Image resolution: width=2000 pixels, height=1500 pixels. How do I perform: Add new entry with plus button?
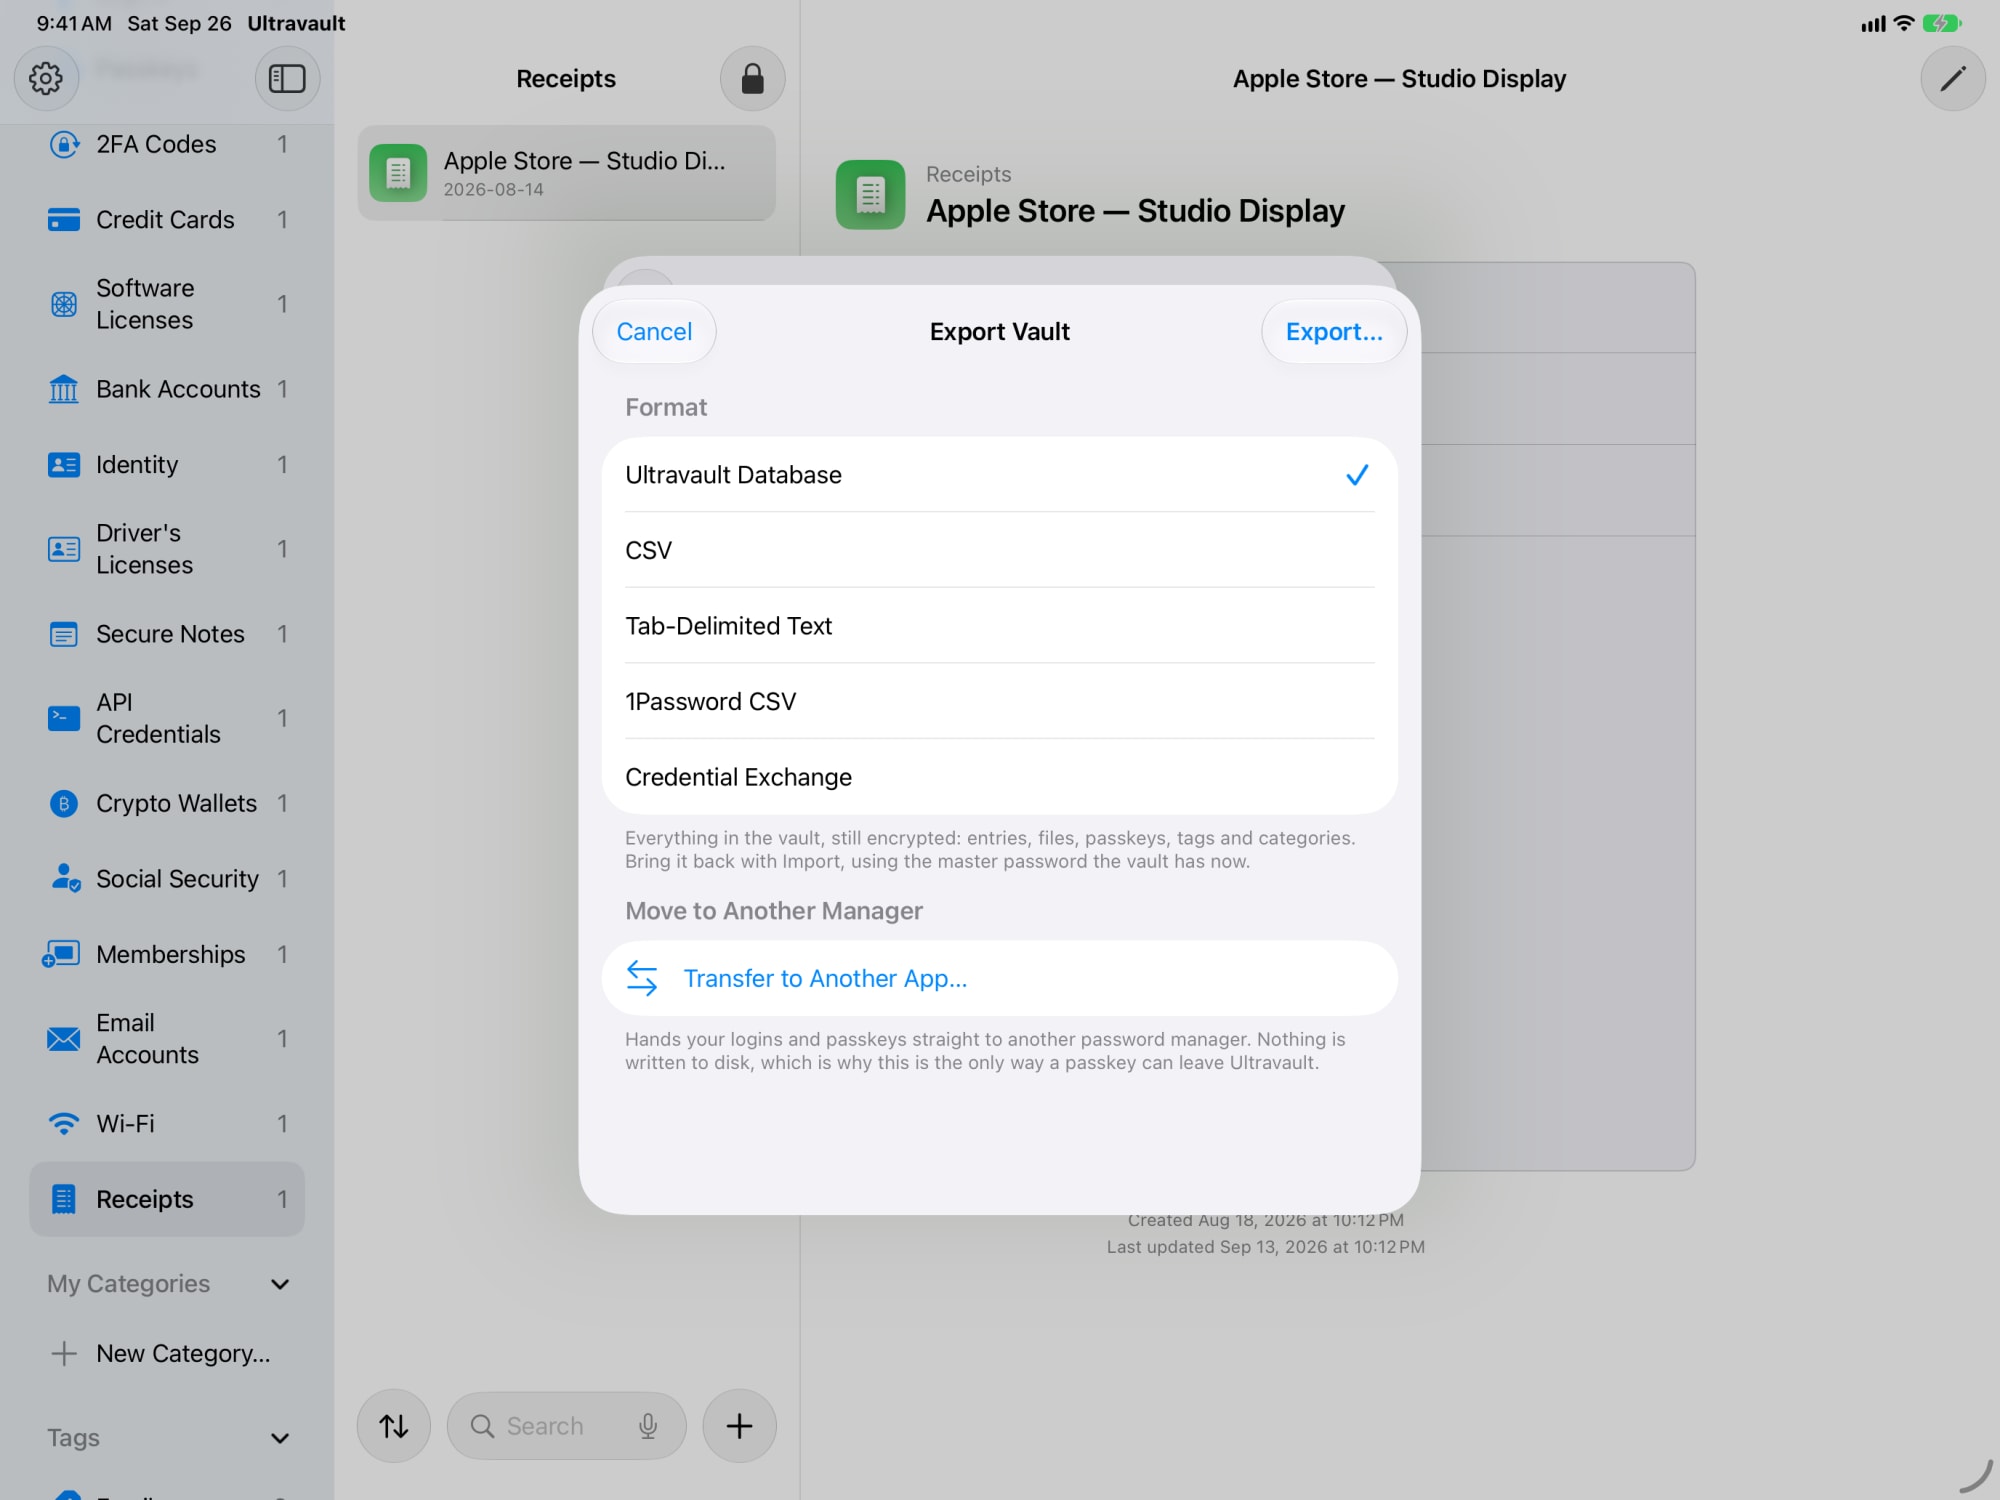coord(739,1425)
